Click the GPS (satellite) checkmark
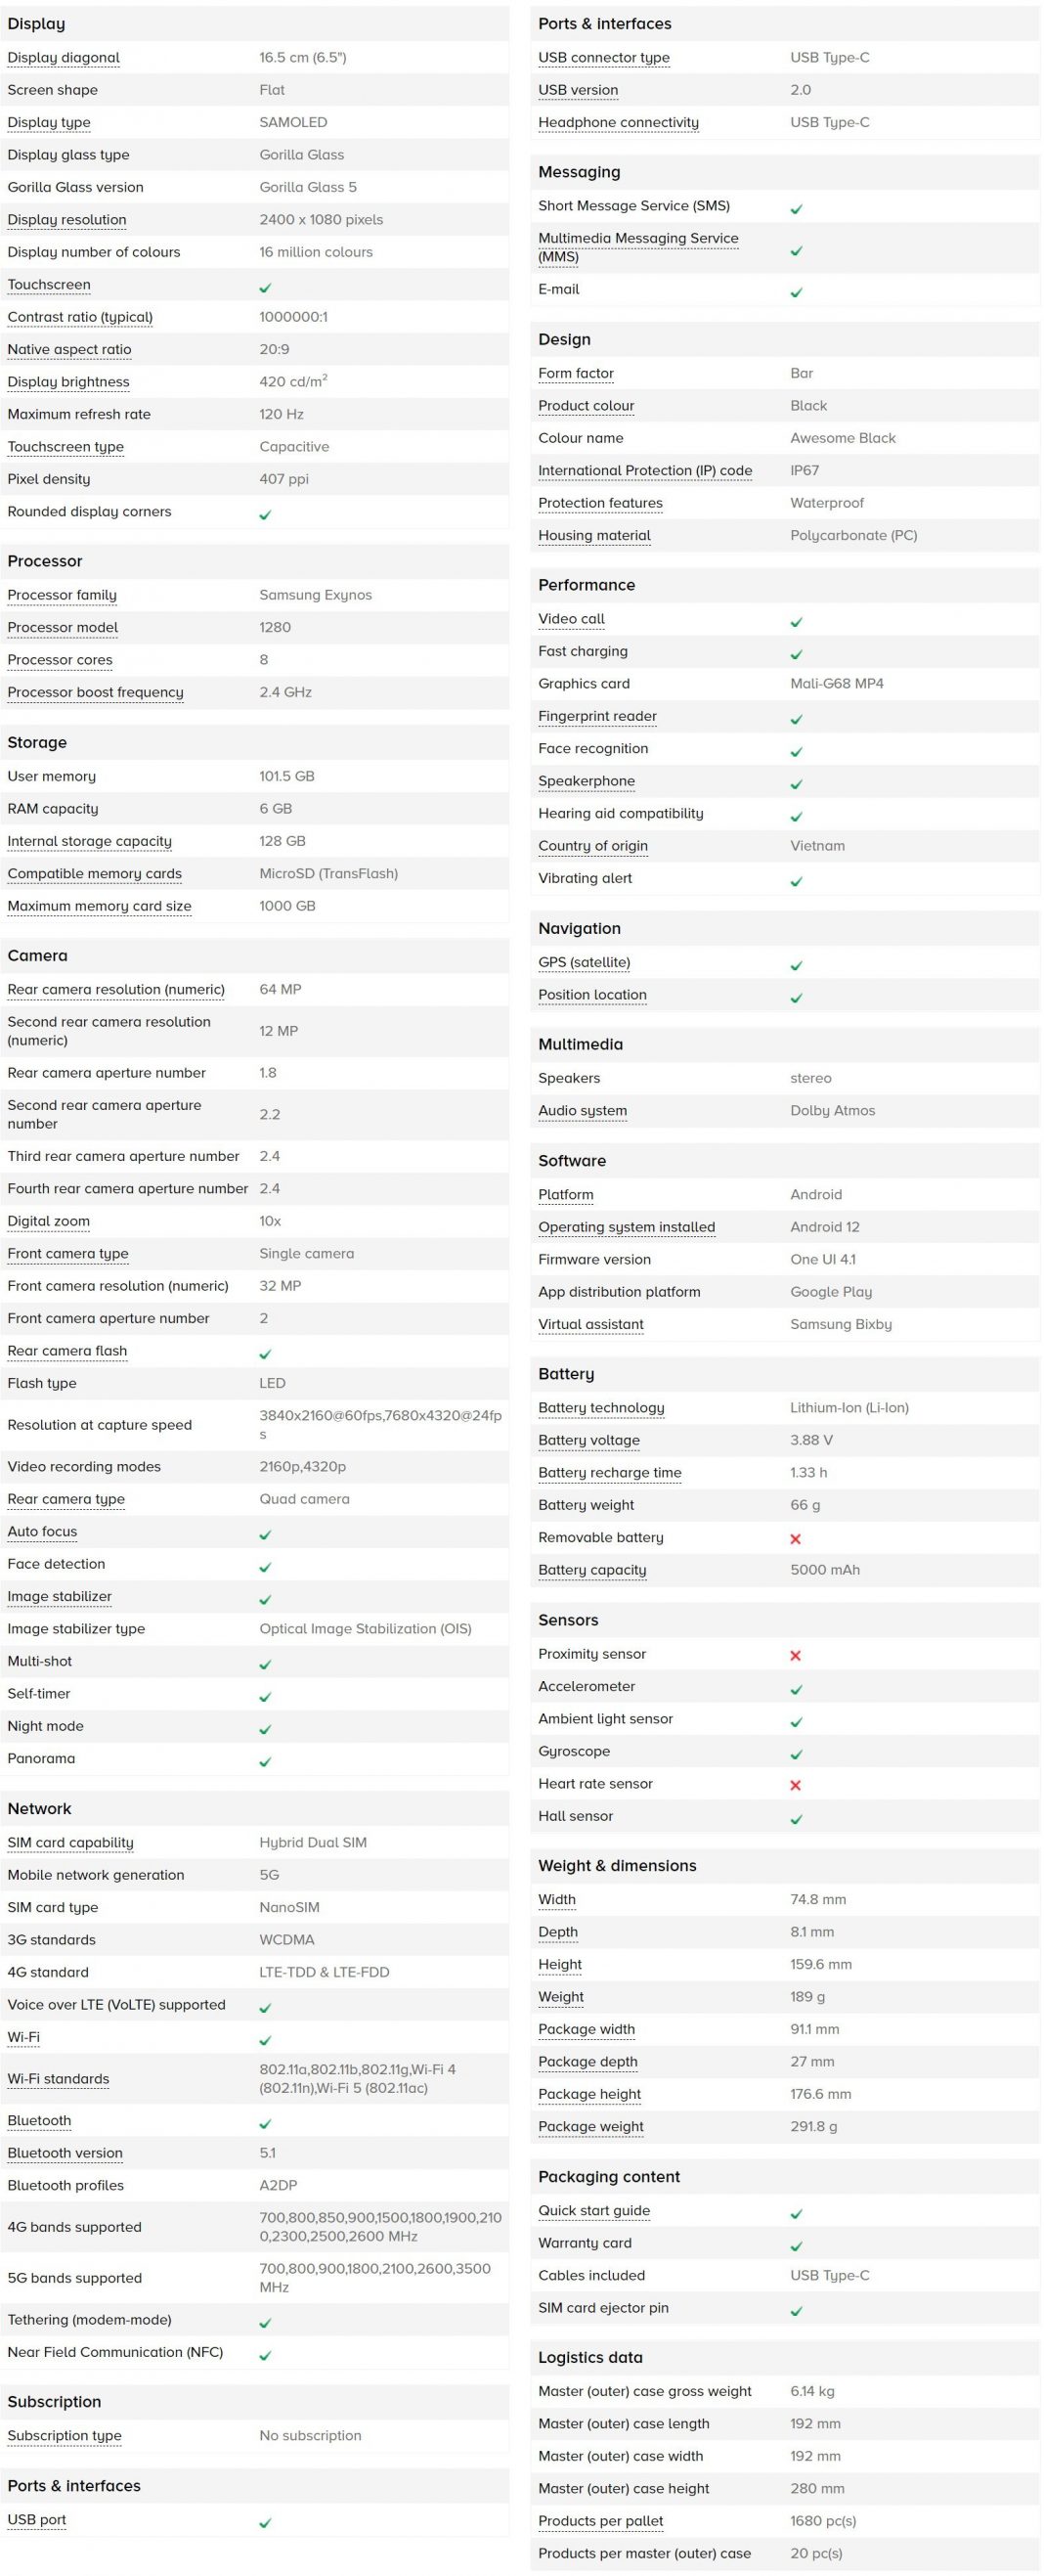Screen dimensions: 1044x2576 click(796, 966)
